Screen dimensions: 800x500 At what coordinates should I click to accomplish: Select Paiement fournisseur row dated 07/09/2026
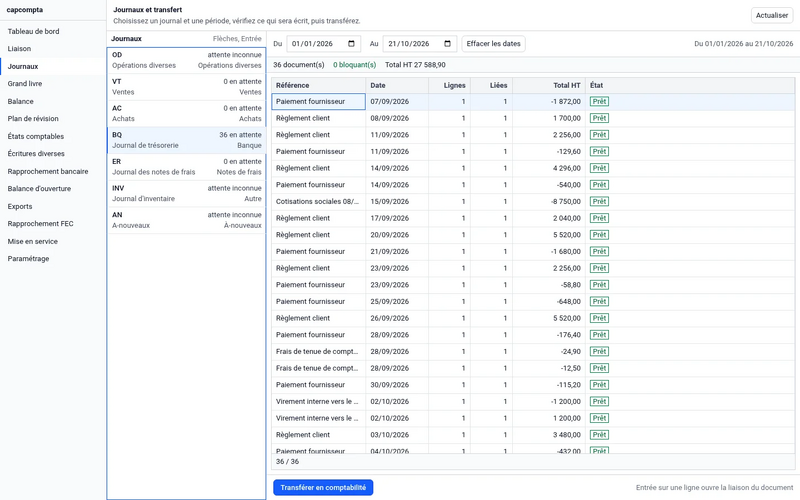(533, 102)
